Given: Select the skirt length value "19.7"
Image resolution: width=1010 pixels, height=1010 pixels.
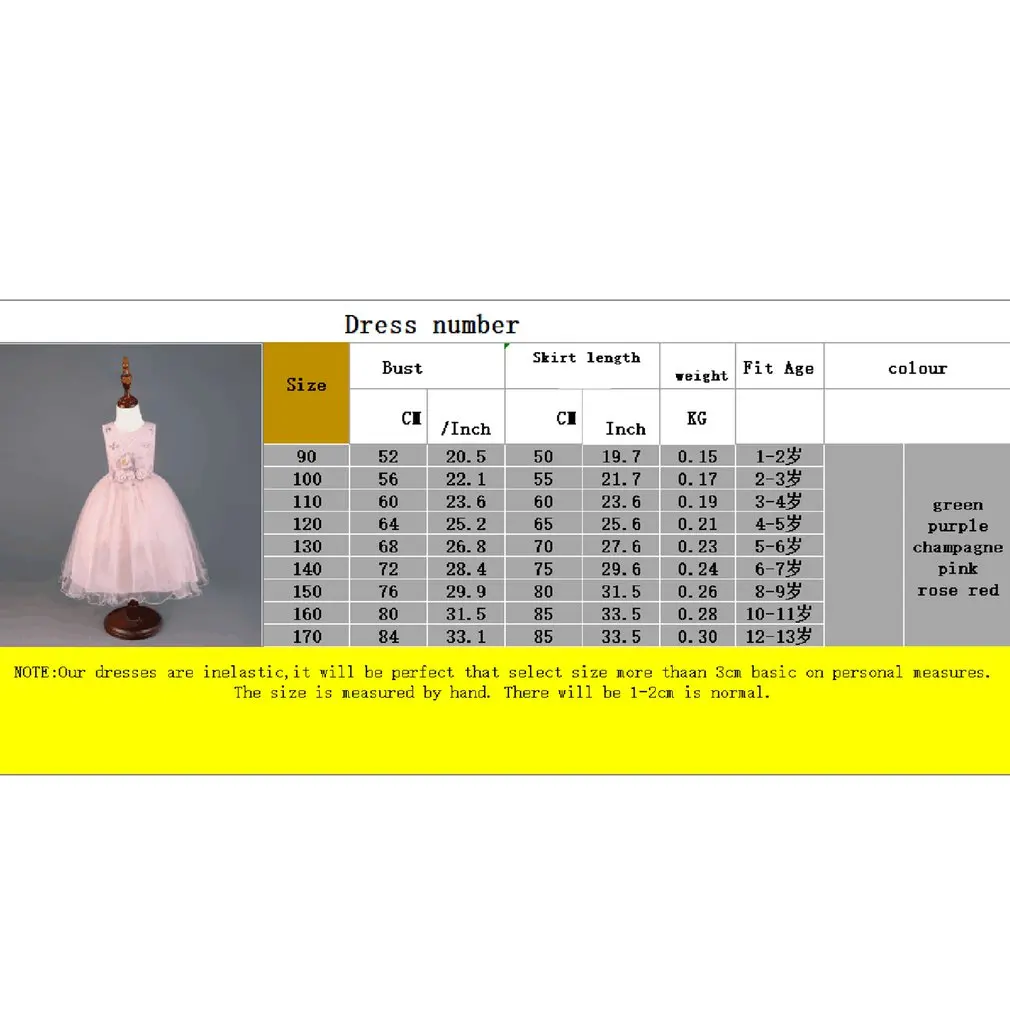Looking at the screenshot, I should [621, 456].
